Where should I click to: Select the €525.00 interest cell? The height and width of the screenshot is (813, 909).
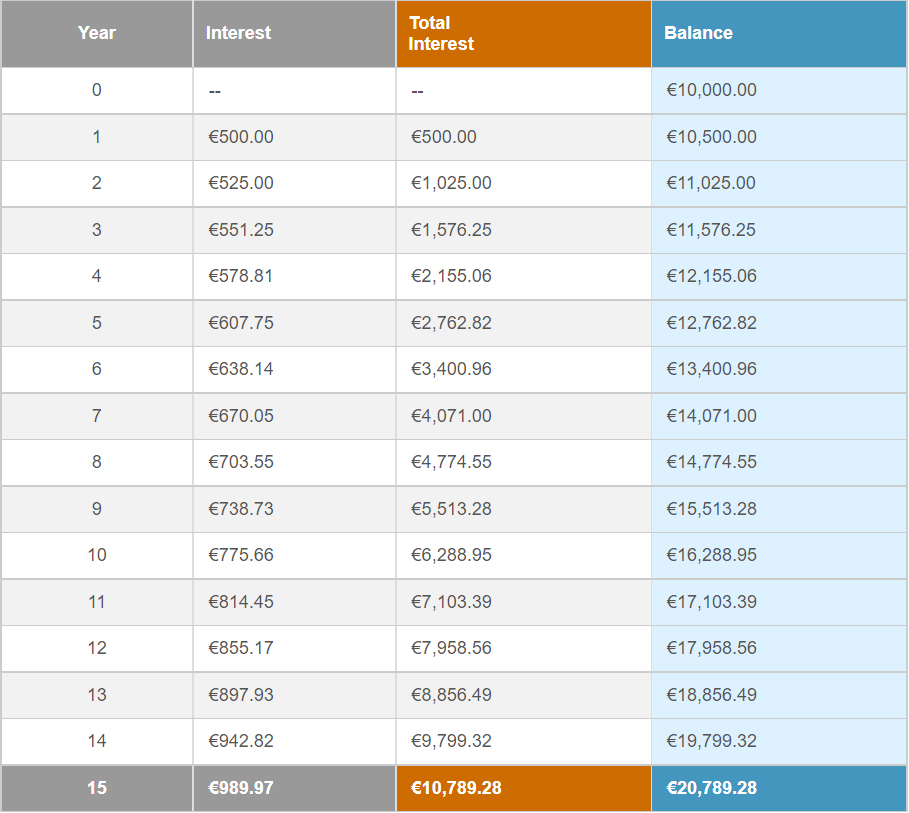241,183
